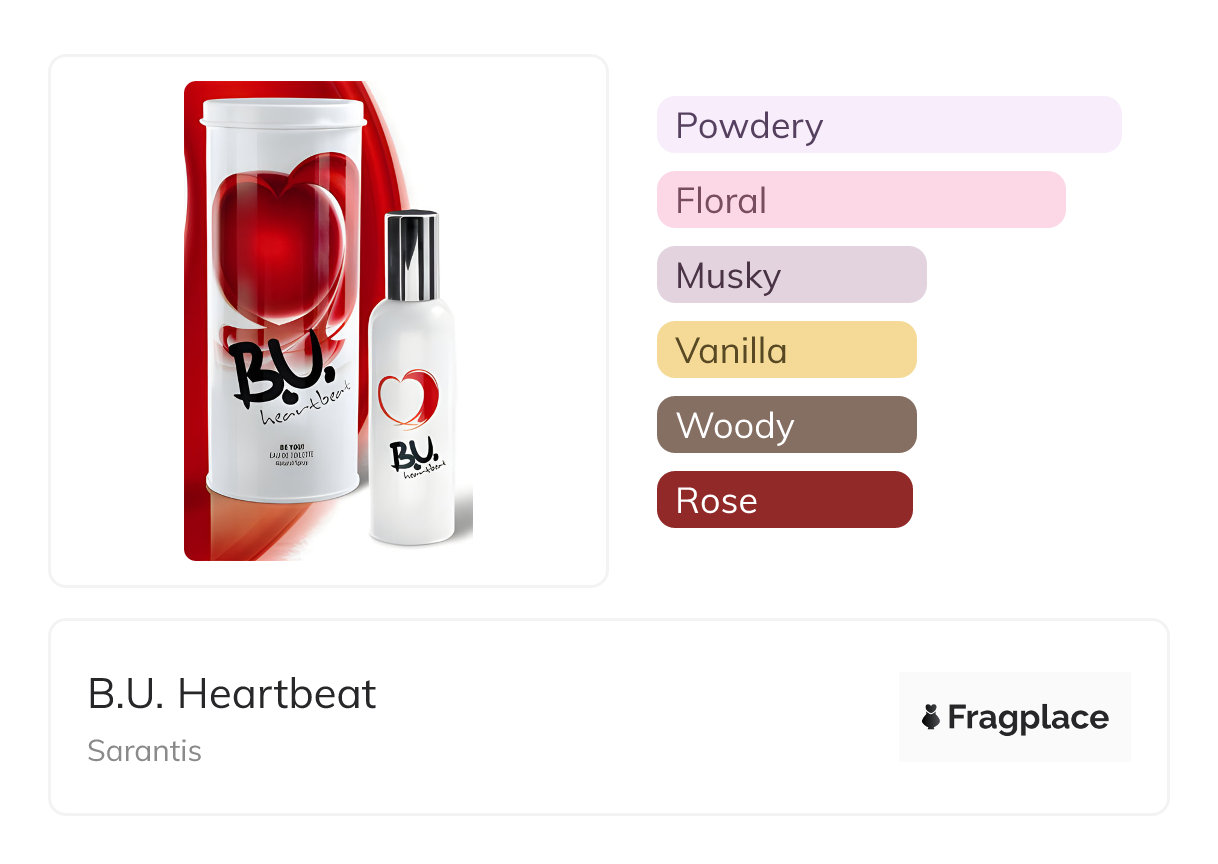This screenshot has height=864, width=1218.
Task: Select the pink Floral accord bar
Action: click(860, 200)
